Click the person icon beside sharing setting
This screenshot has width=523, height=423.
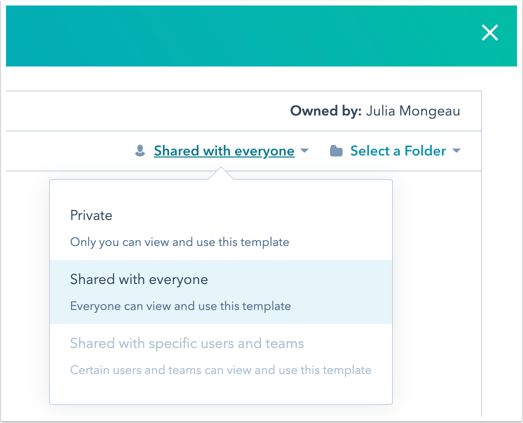(x=140, y=151)
